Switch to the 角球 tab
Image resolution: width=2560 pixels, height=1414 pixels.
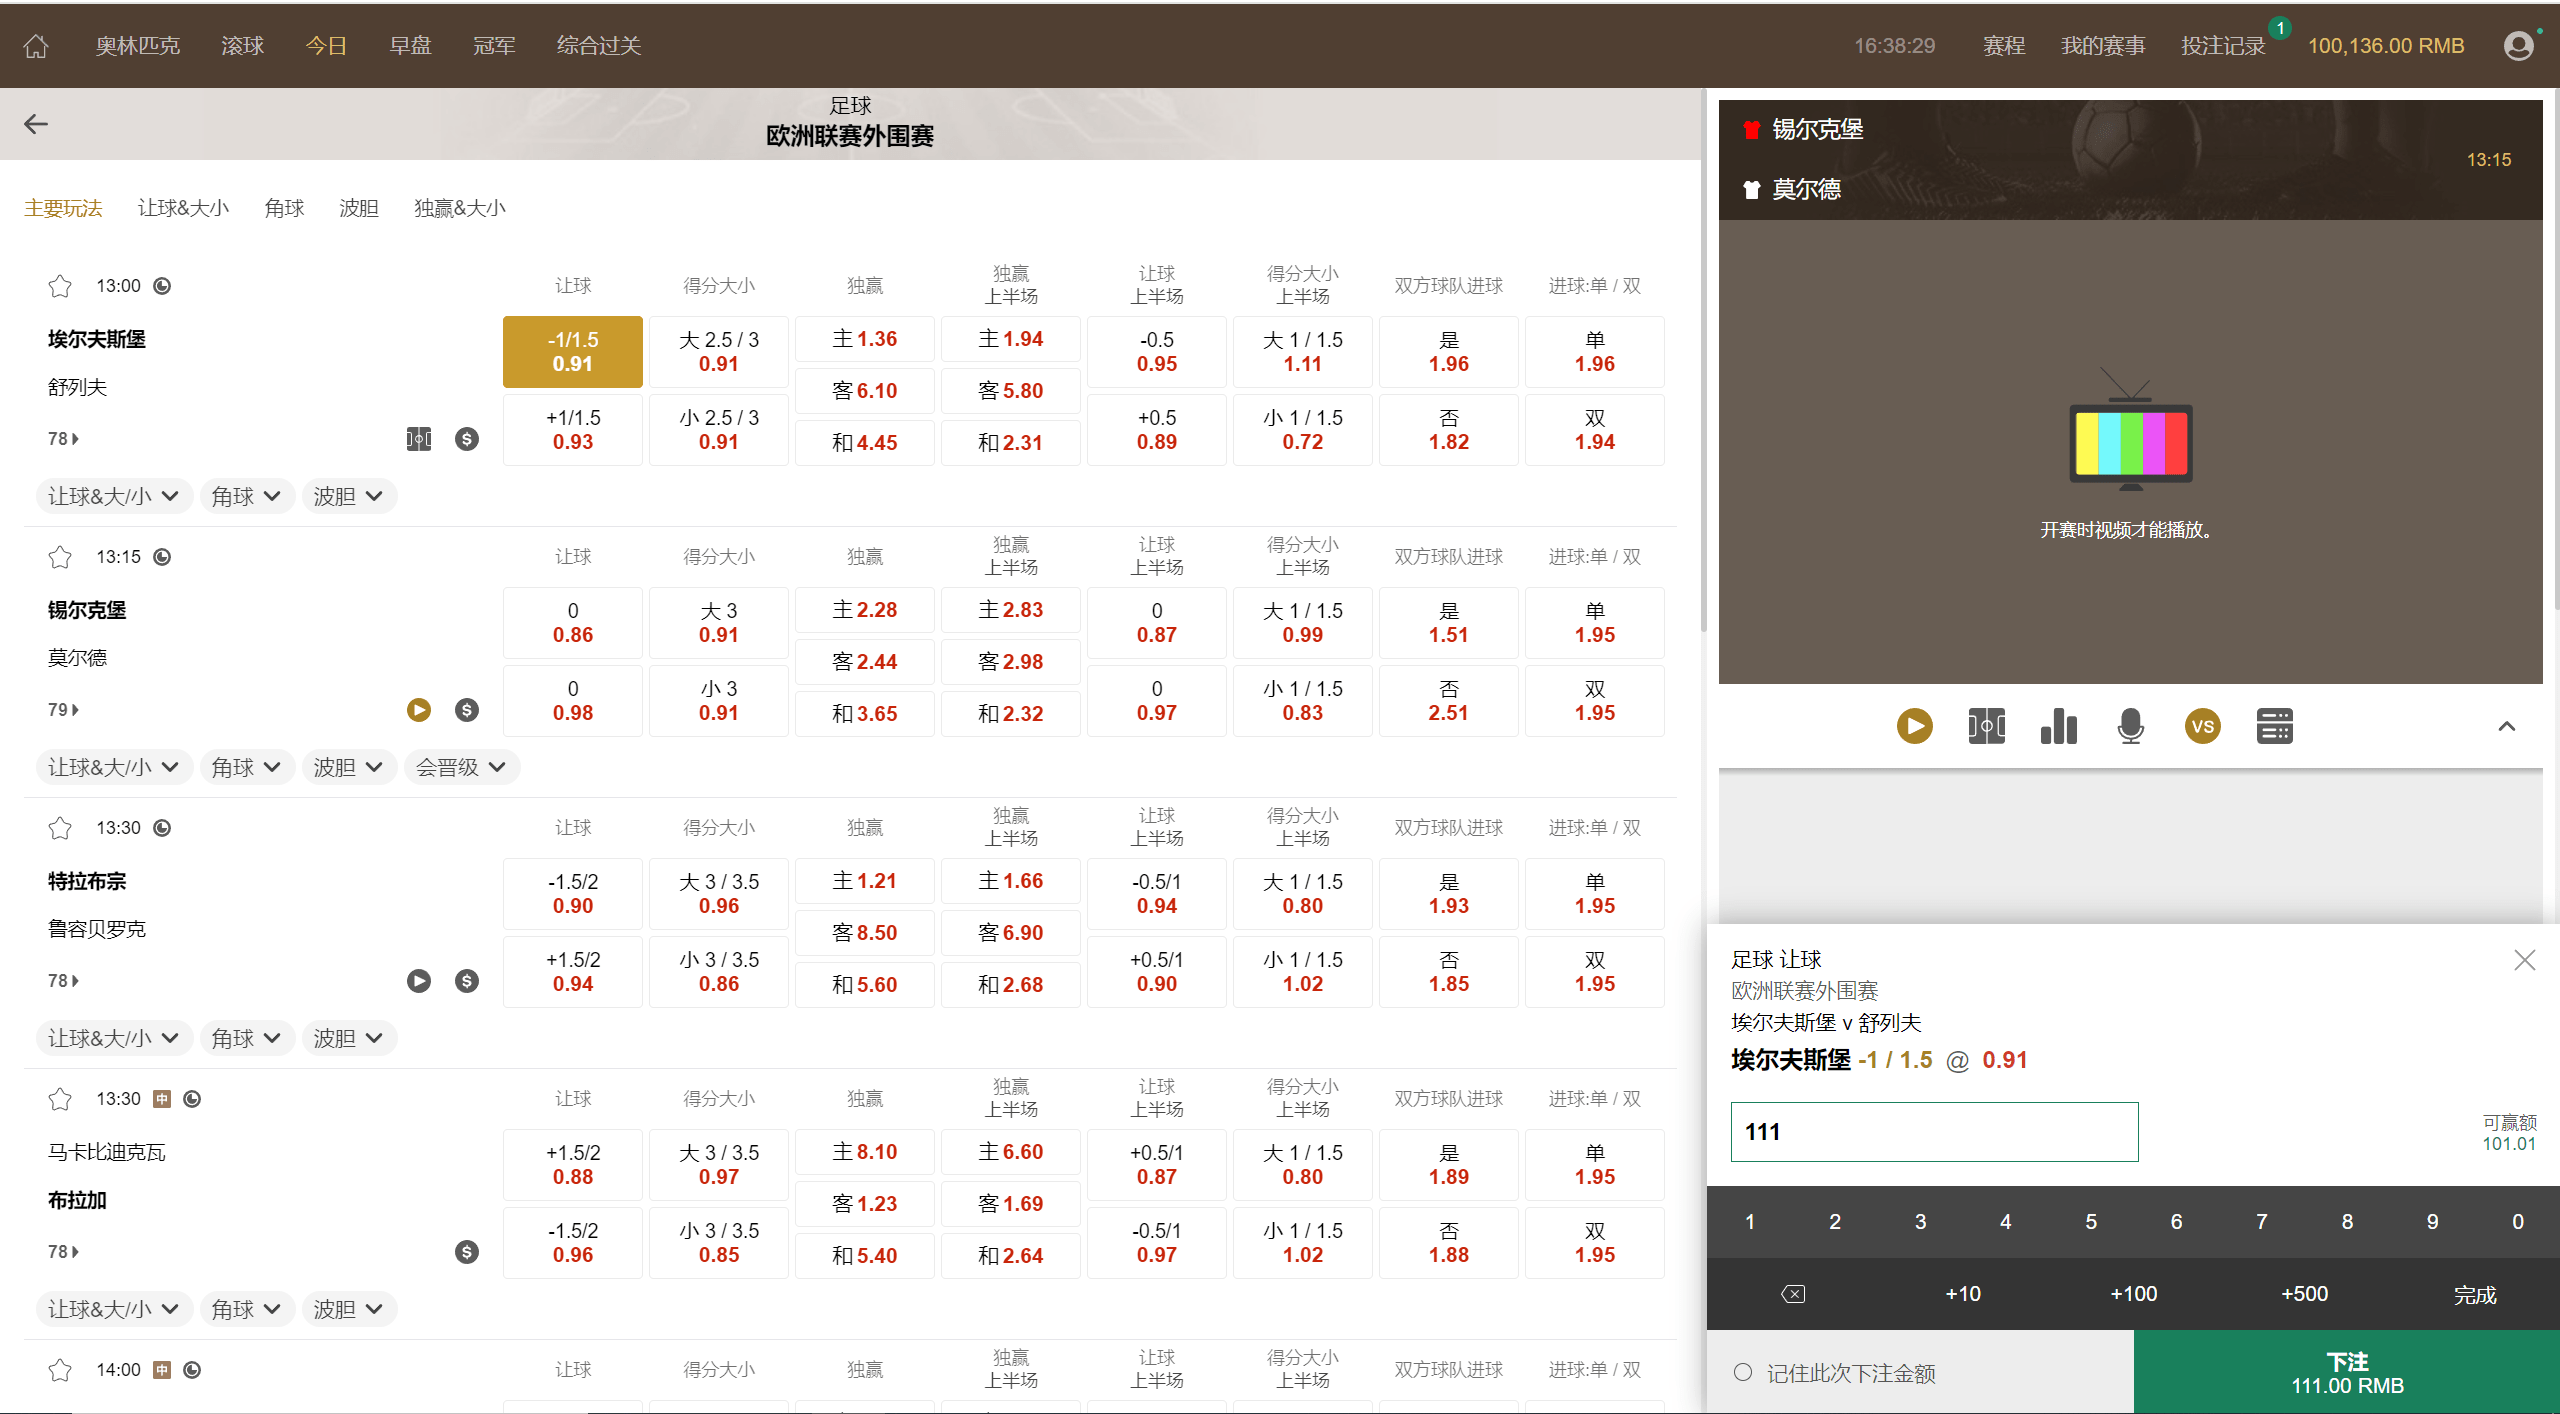coord(284,208)
